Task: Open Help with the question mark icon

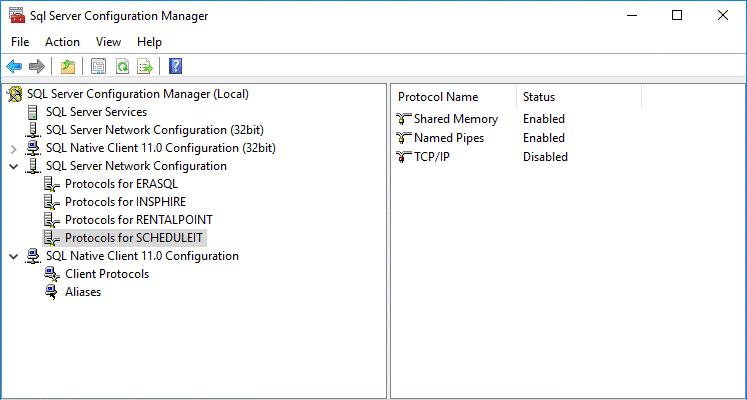Action: pos(176,67)
